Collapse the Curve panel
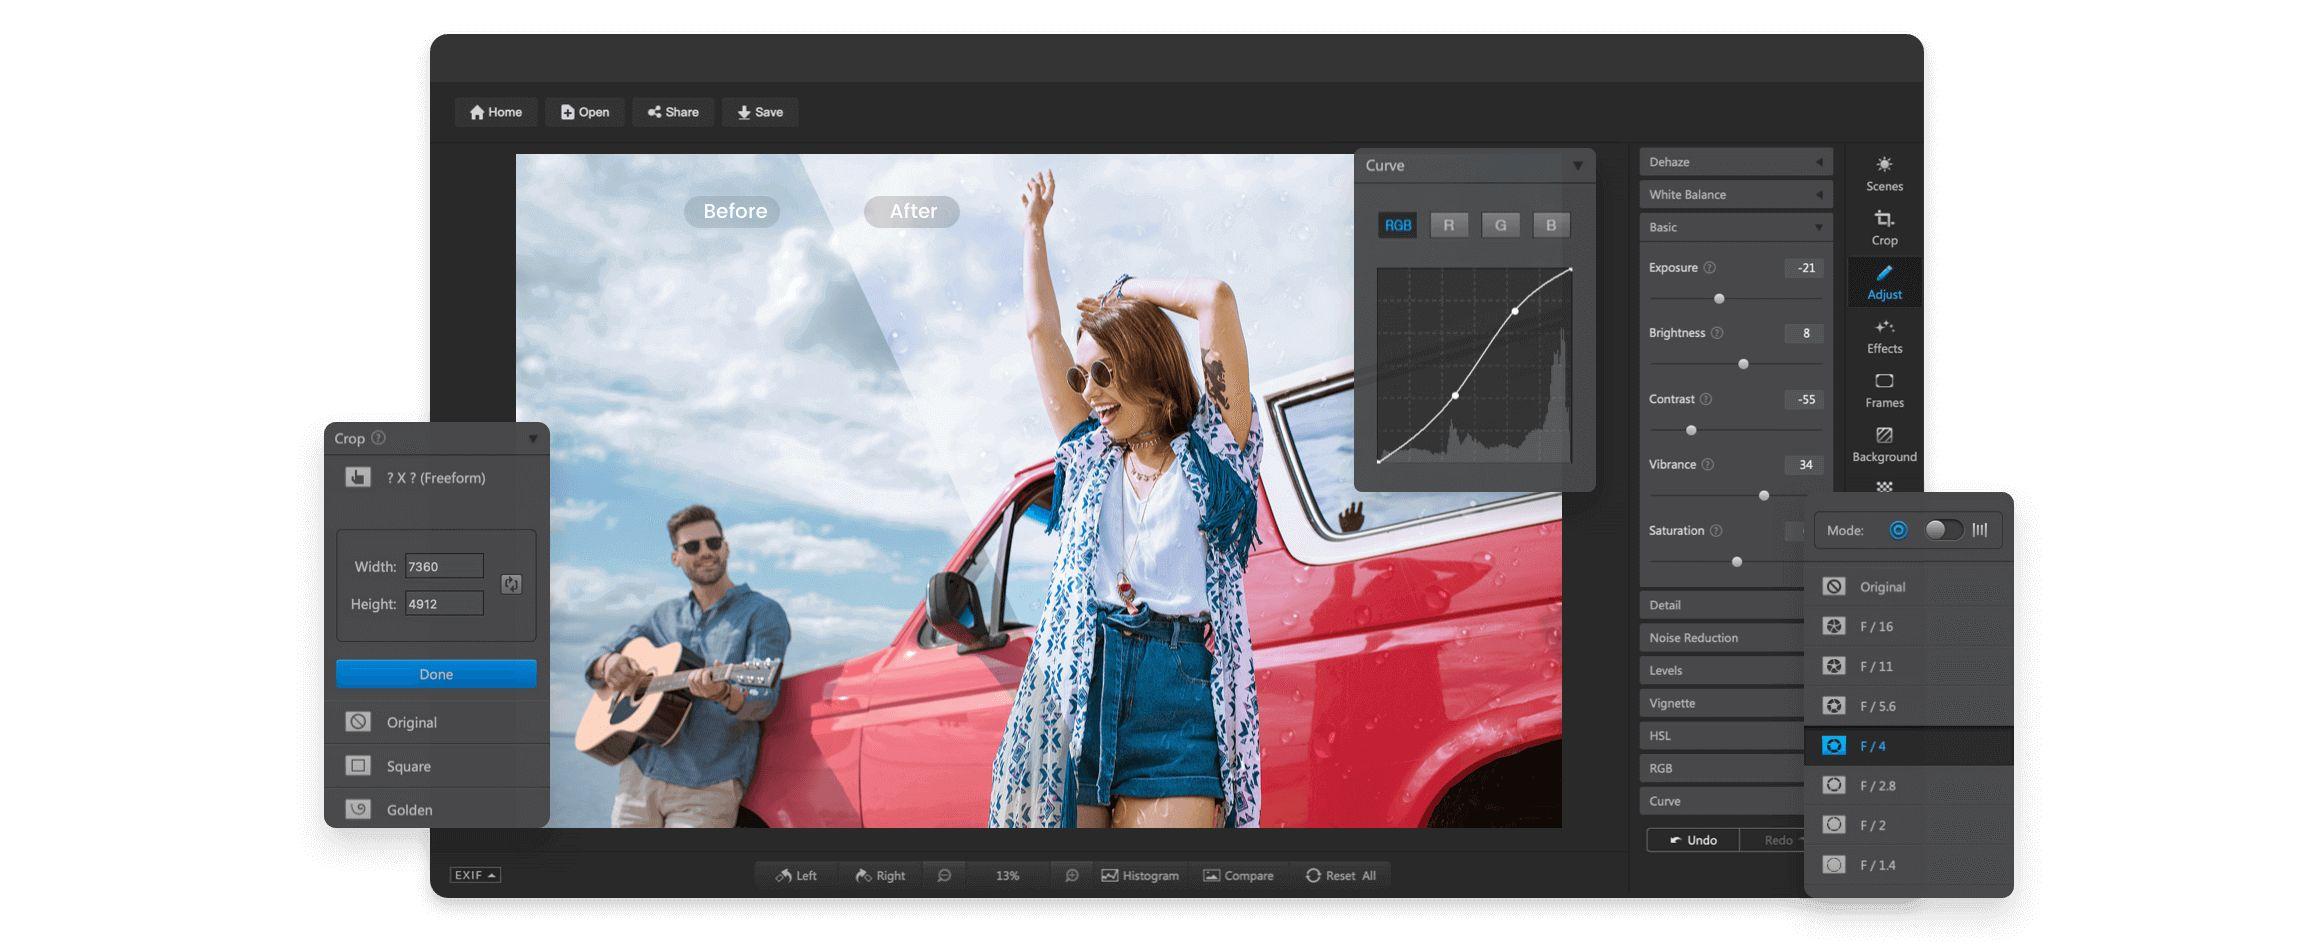2320x946 pixels. coord(1578,165)
